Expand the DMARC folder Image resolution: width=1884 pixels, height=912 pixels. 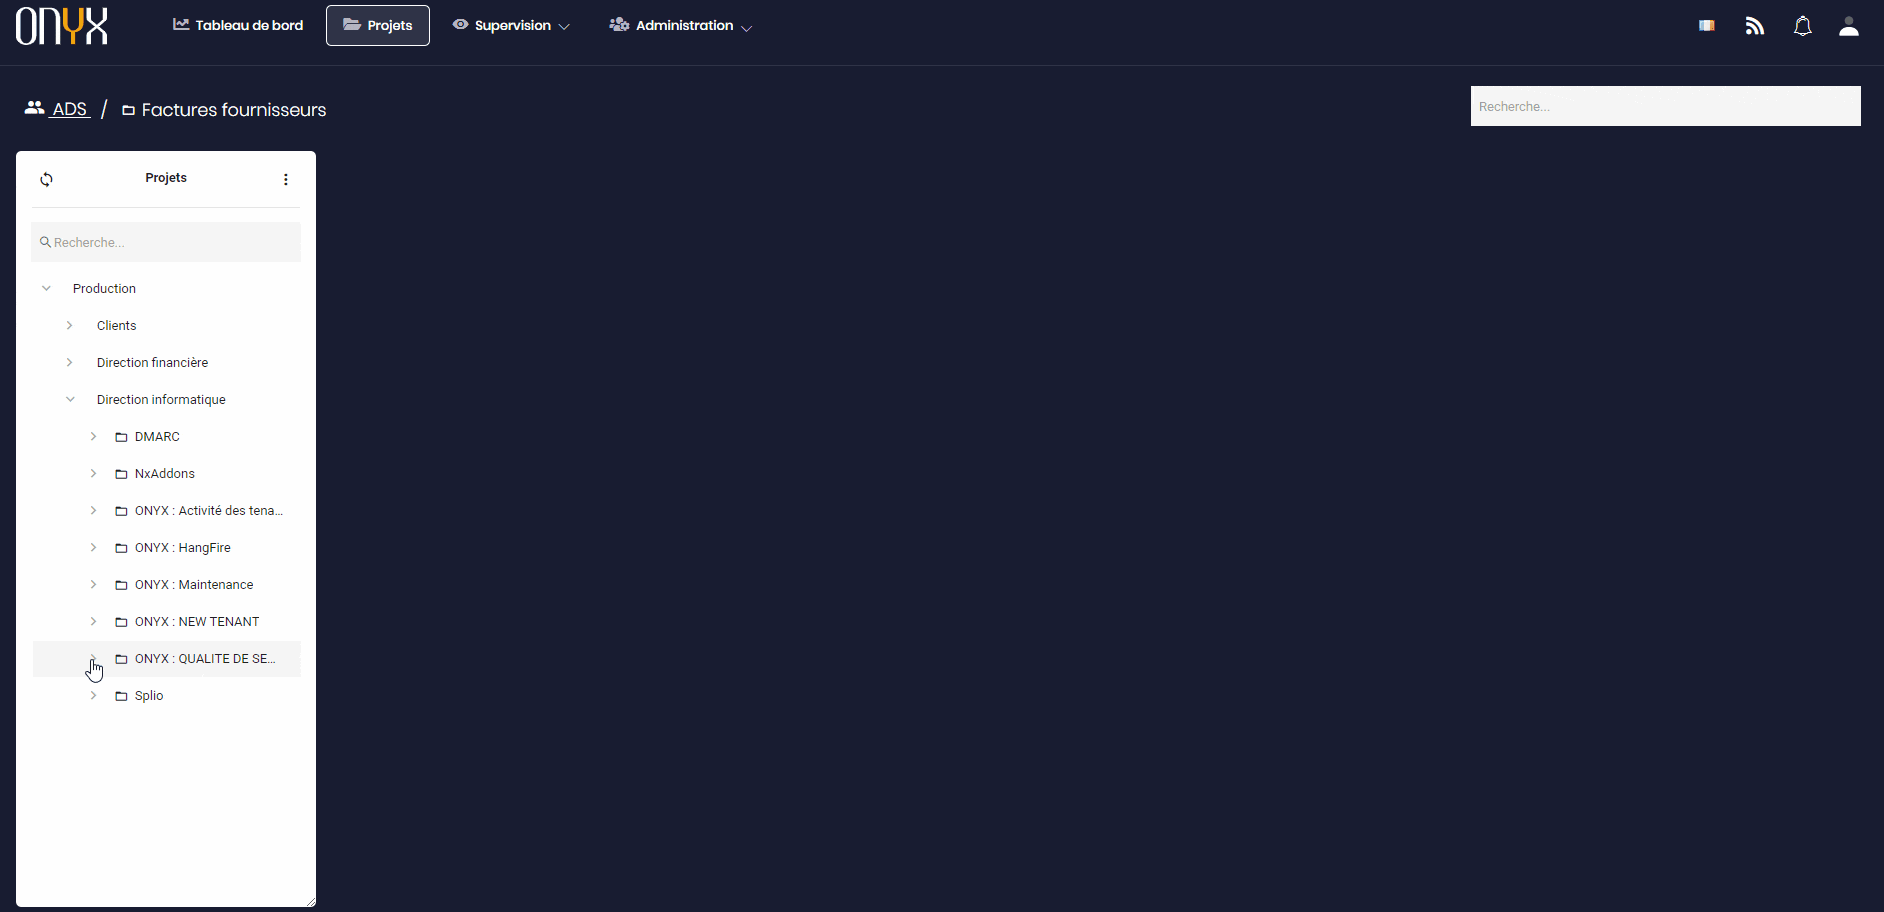point(93,436)
